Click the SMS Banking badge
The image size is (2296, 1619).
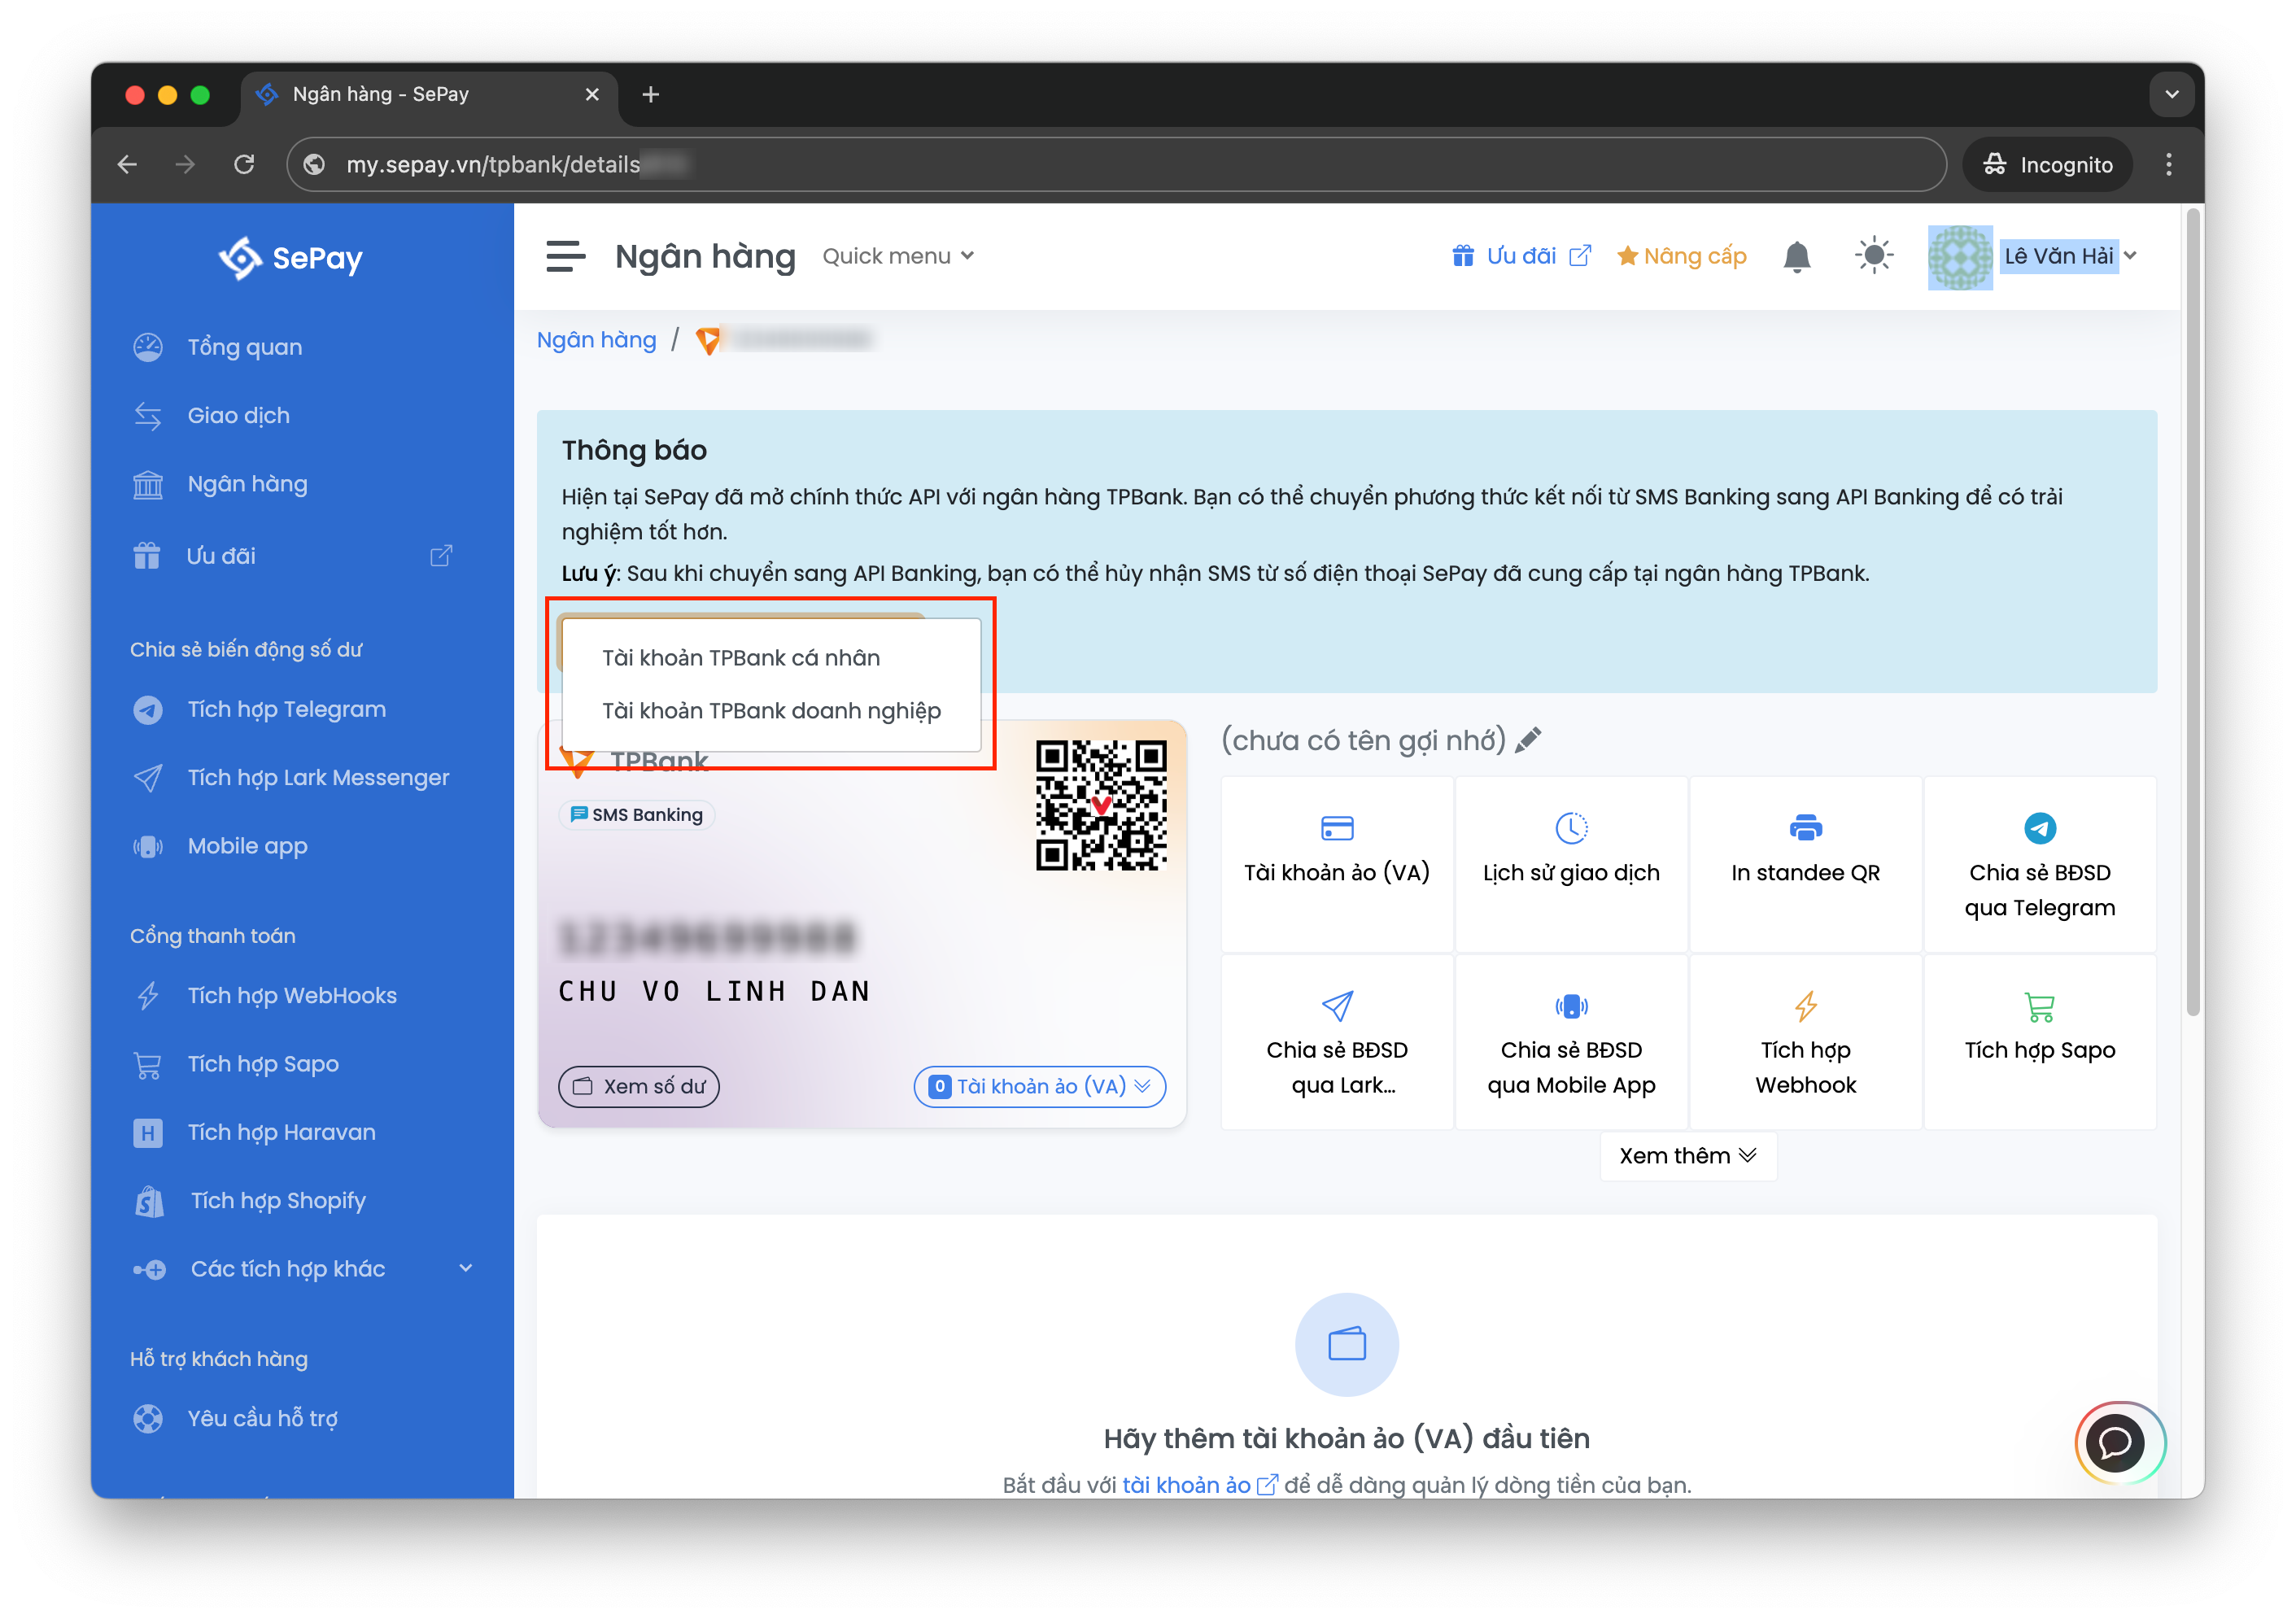[x=637, y=815]
